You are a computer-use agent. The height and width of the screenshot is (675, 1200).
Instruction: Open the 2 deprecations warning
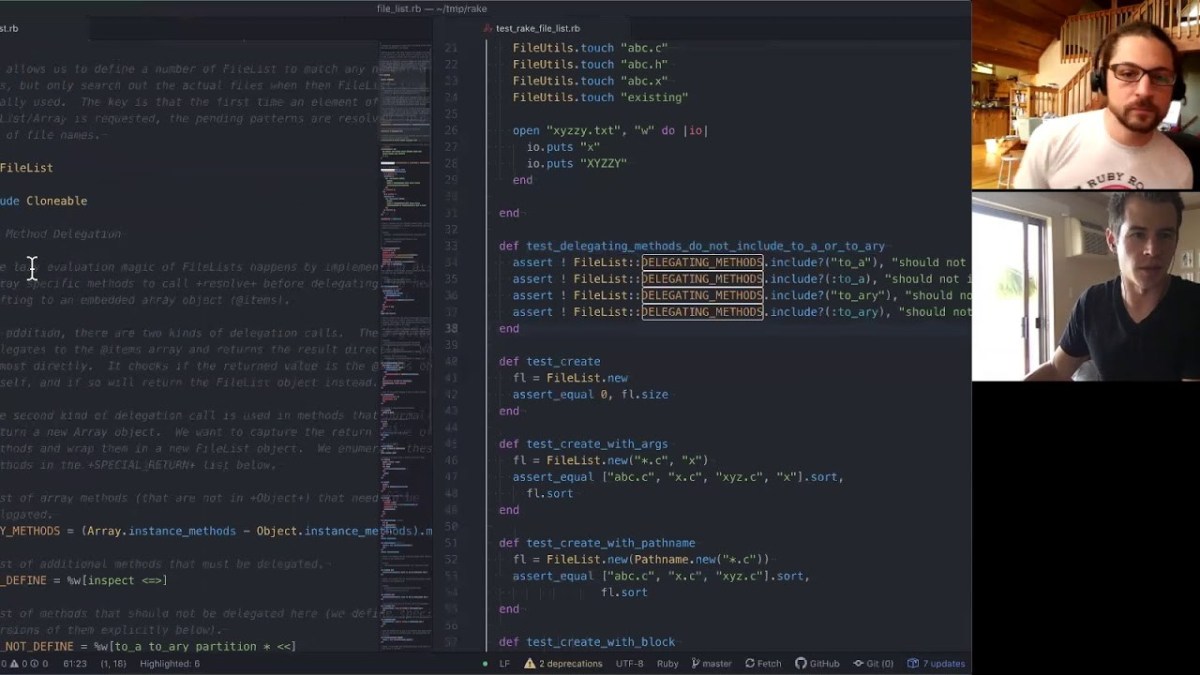coord(563,663)
